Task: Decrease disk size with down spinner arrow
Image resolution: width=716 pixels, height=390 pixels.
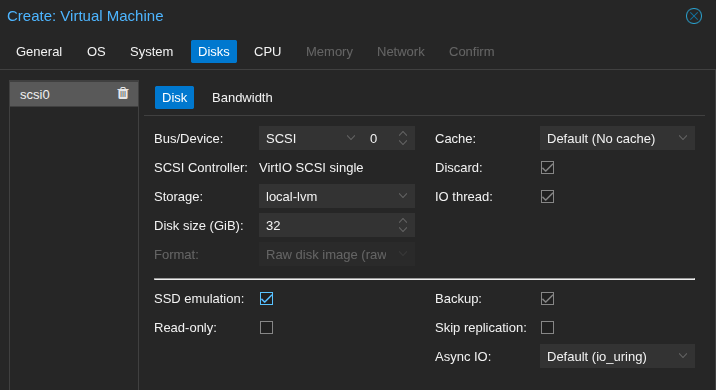Action: click(403, 230)
